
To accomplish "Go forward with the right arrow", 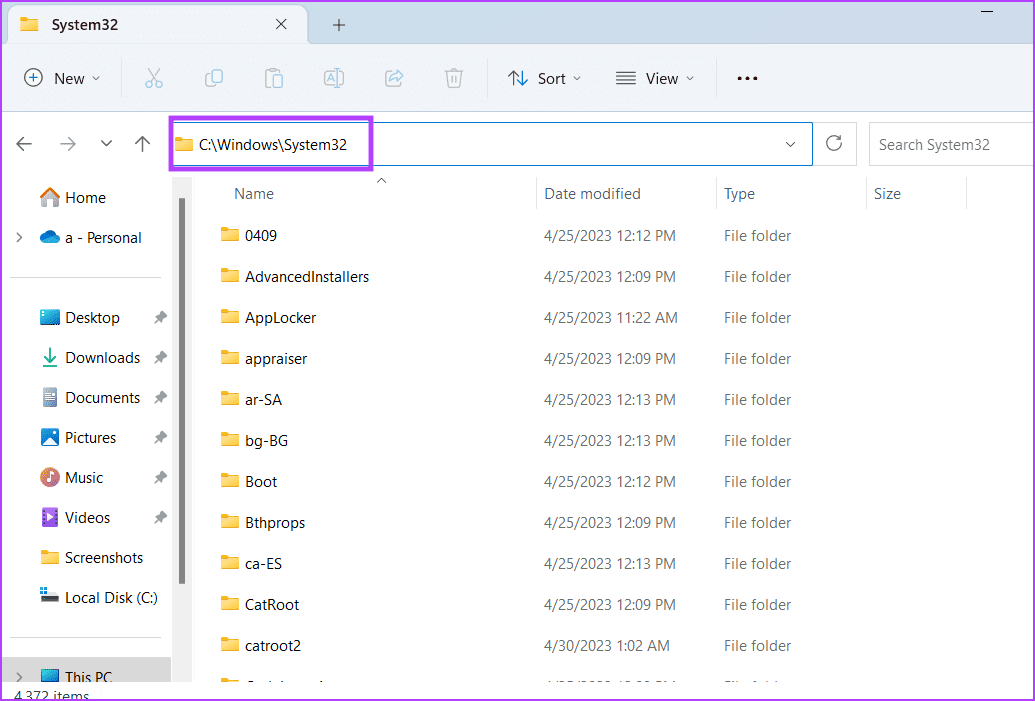I will coord(68,144).
